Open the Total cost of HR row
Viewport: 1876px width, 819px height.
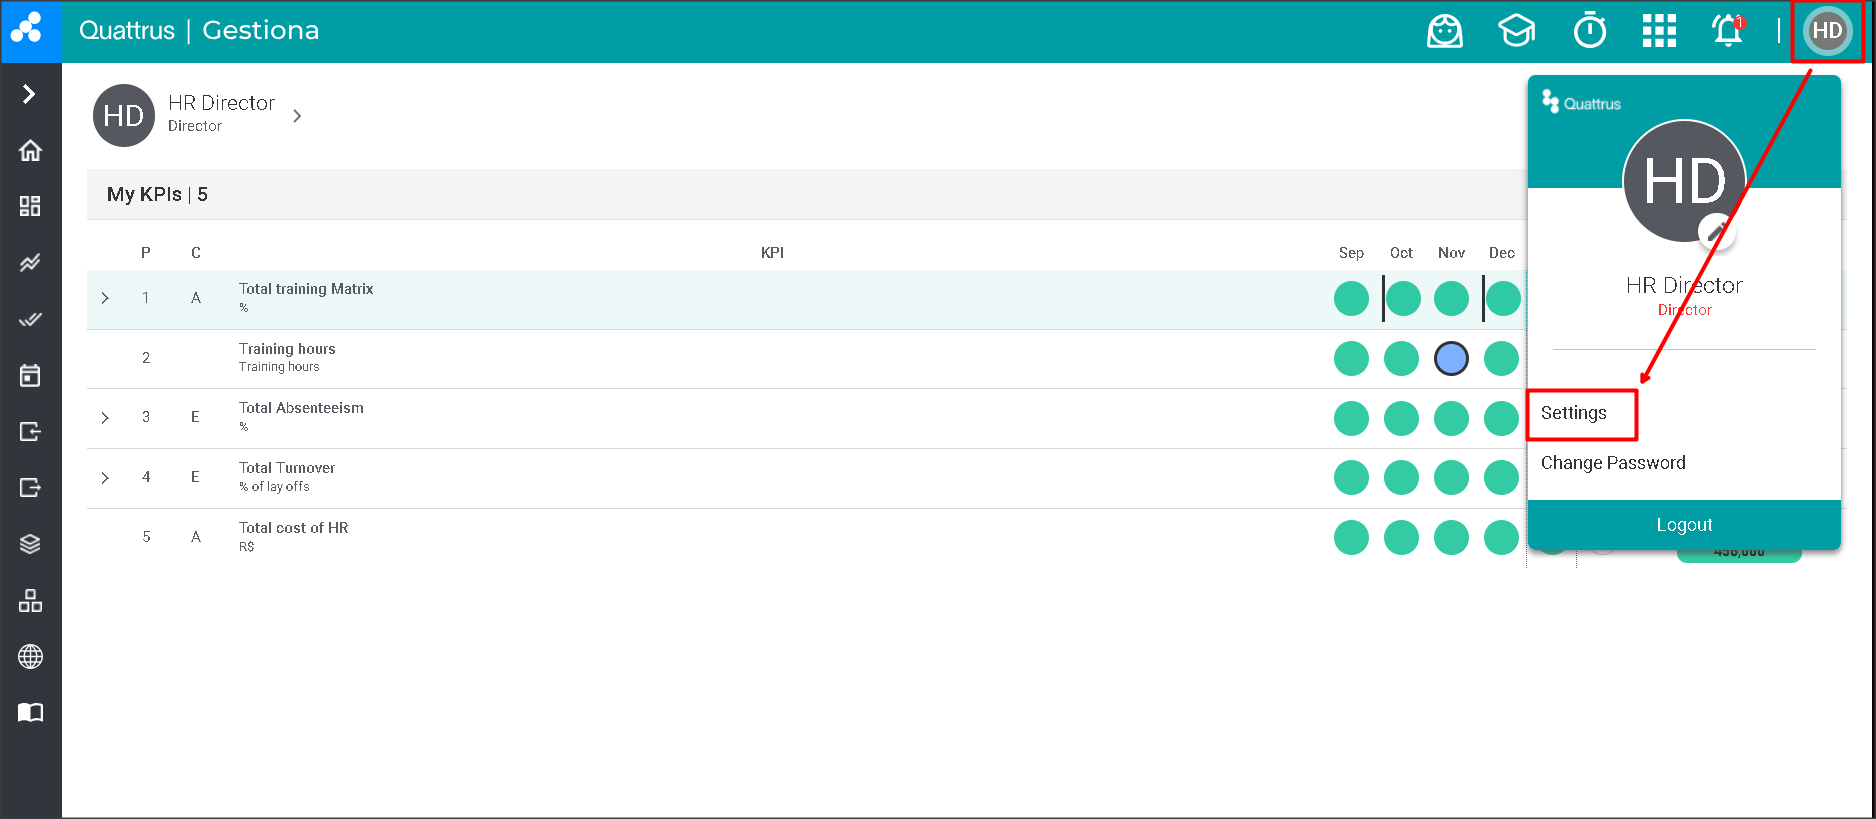click(294, 528)
